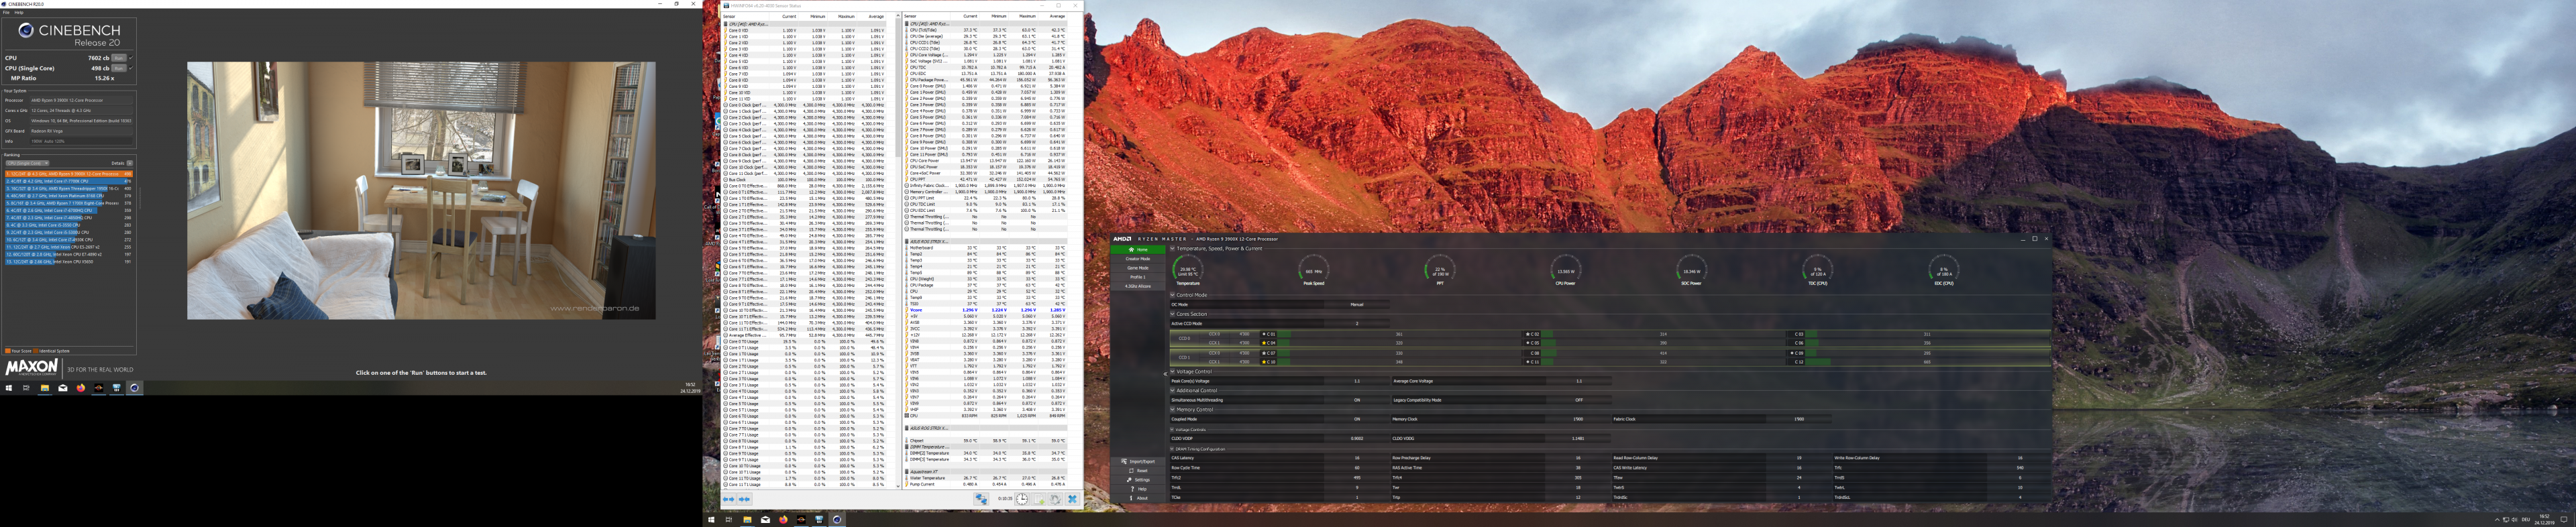Collapse the Cores Section

tap(1173, 314)
